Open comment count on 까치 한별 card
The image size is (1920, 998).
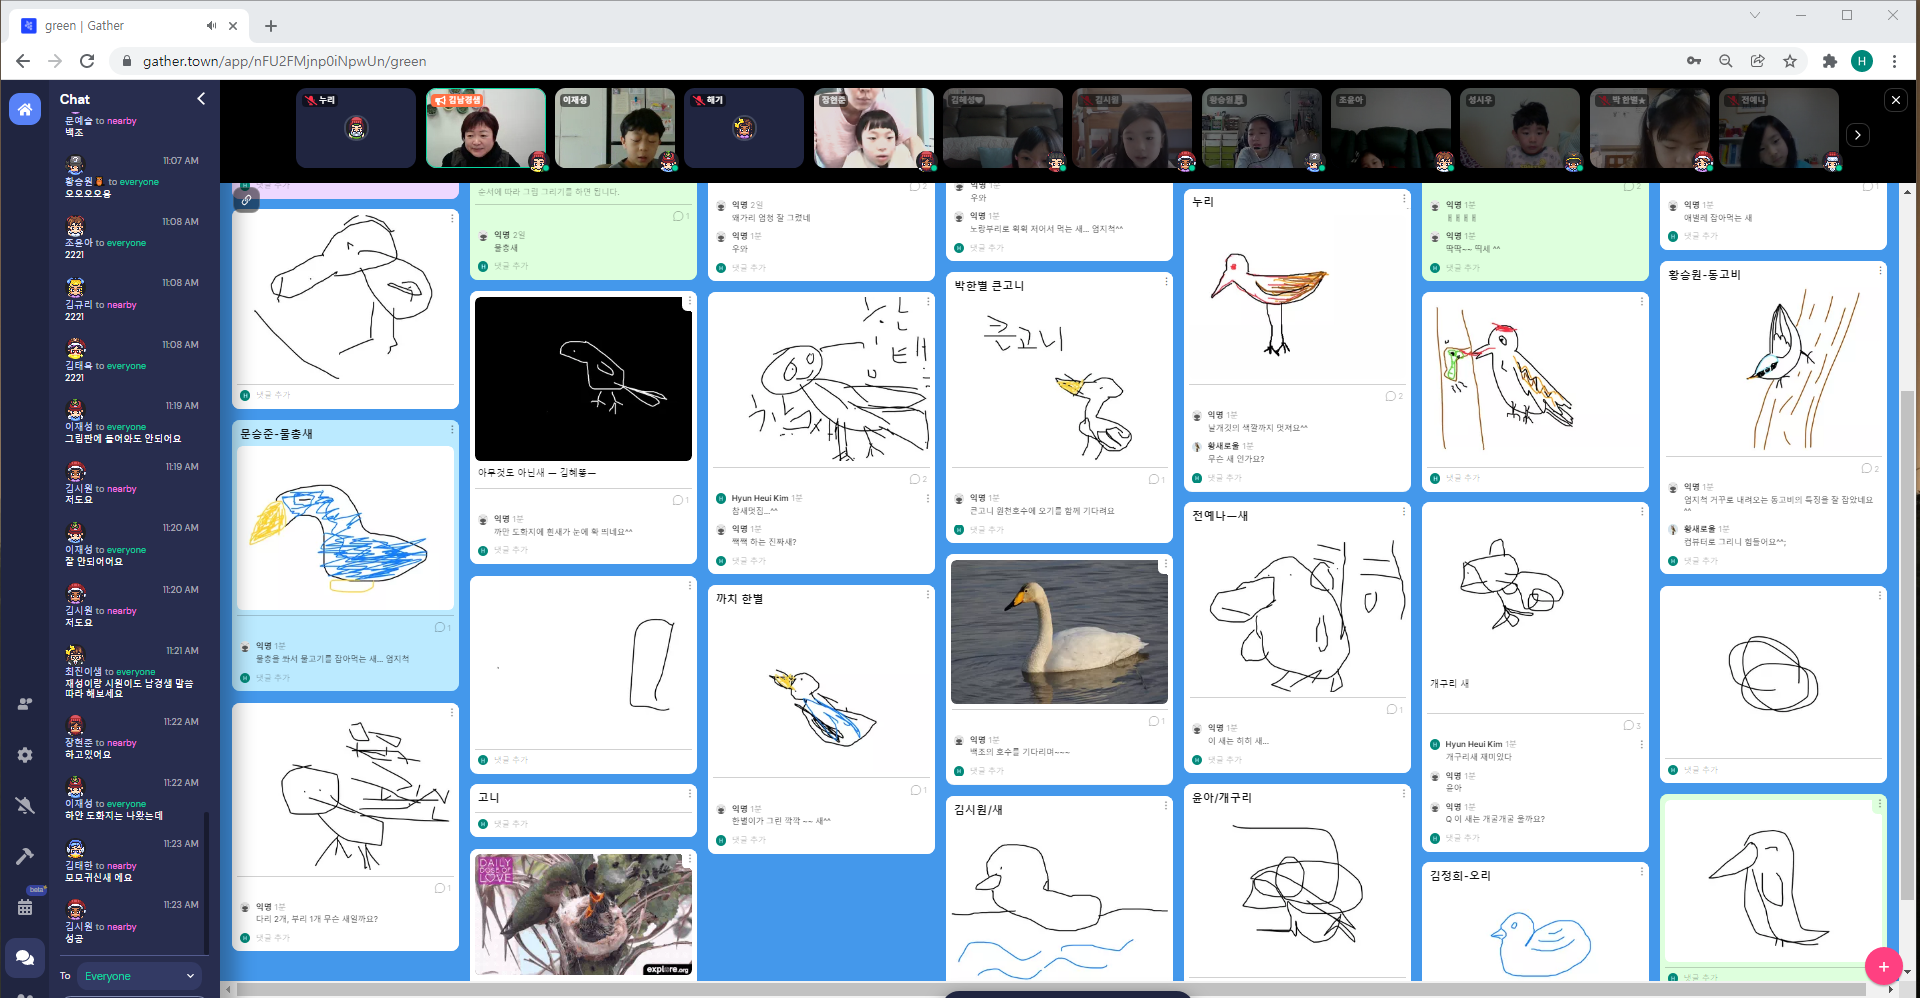point(918,791)
